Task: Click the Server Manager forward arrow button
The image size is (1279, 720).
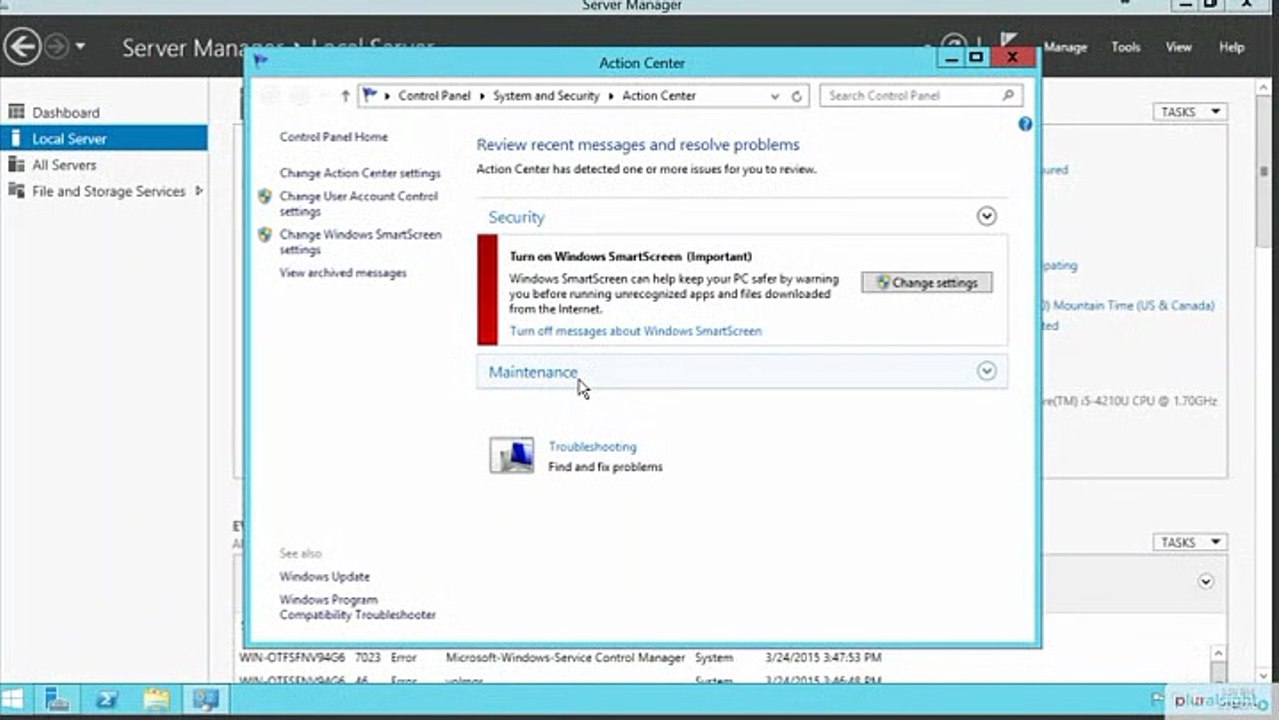Action: (x=57, y=46)
